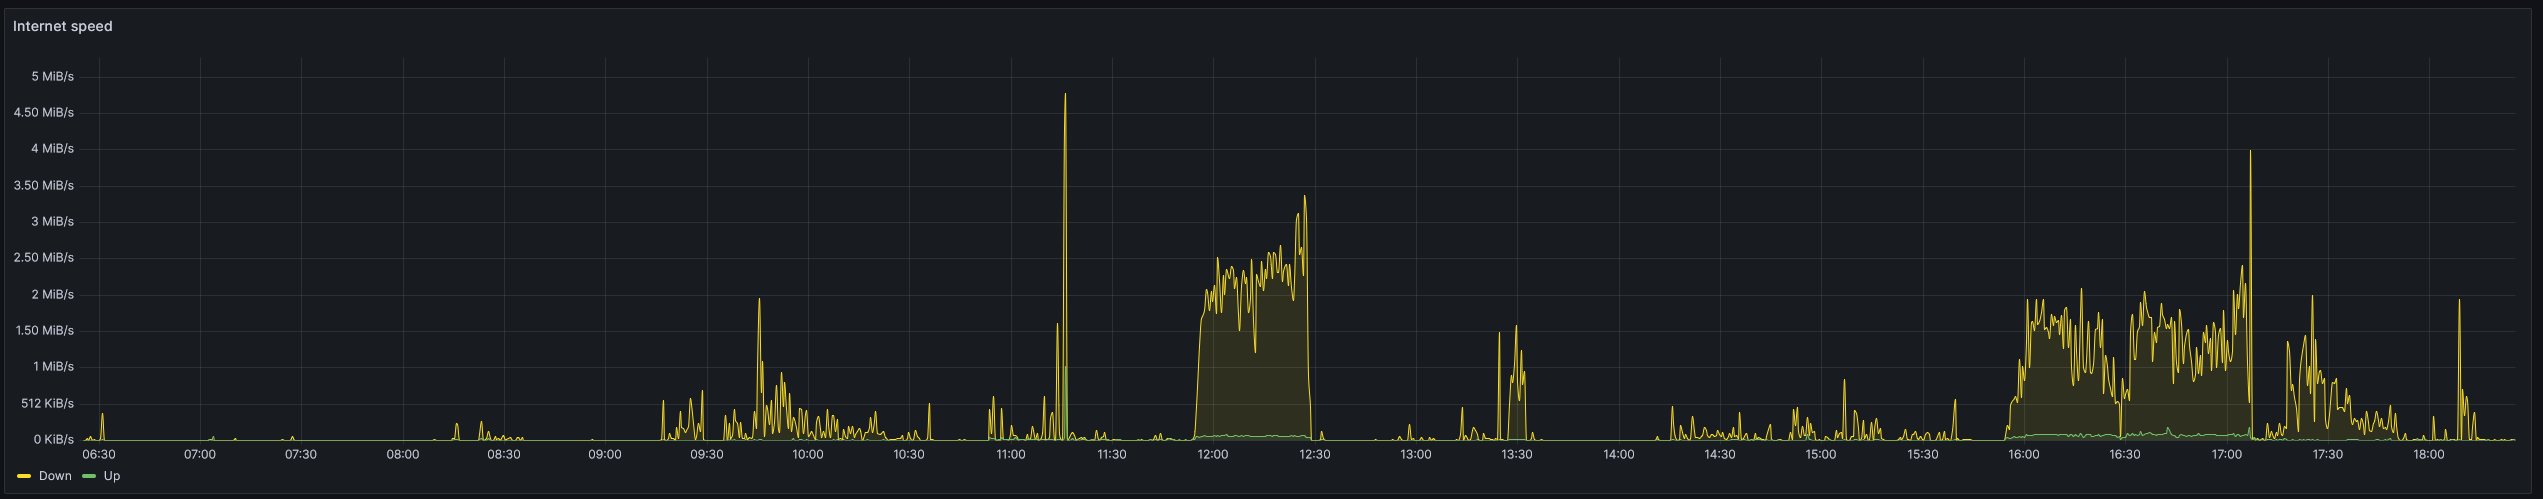Click the download peak just before 12:30
Screen dimensions: 2543x499
[1304, 198]
